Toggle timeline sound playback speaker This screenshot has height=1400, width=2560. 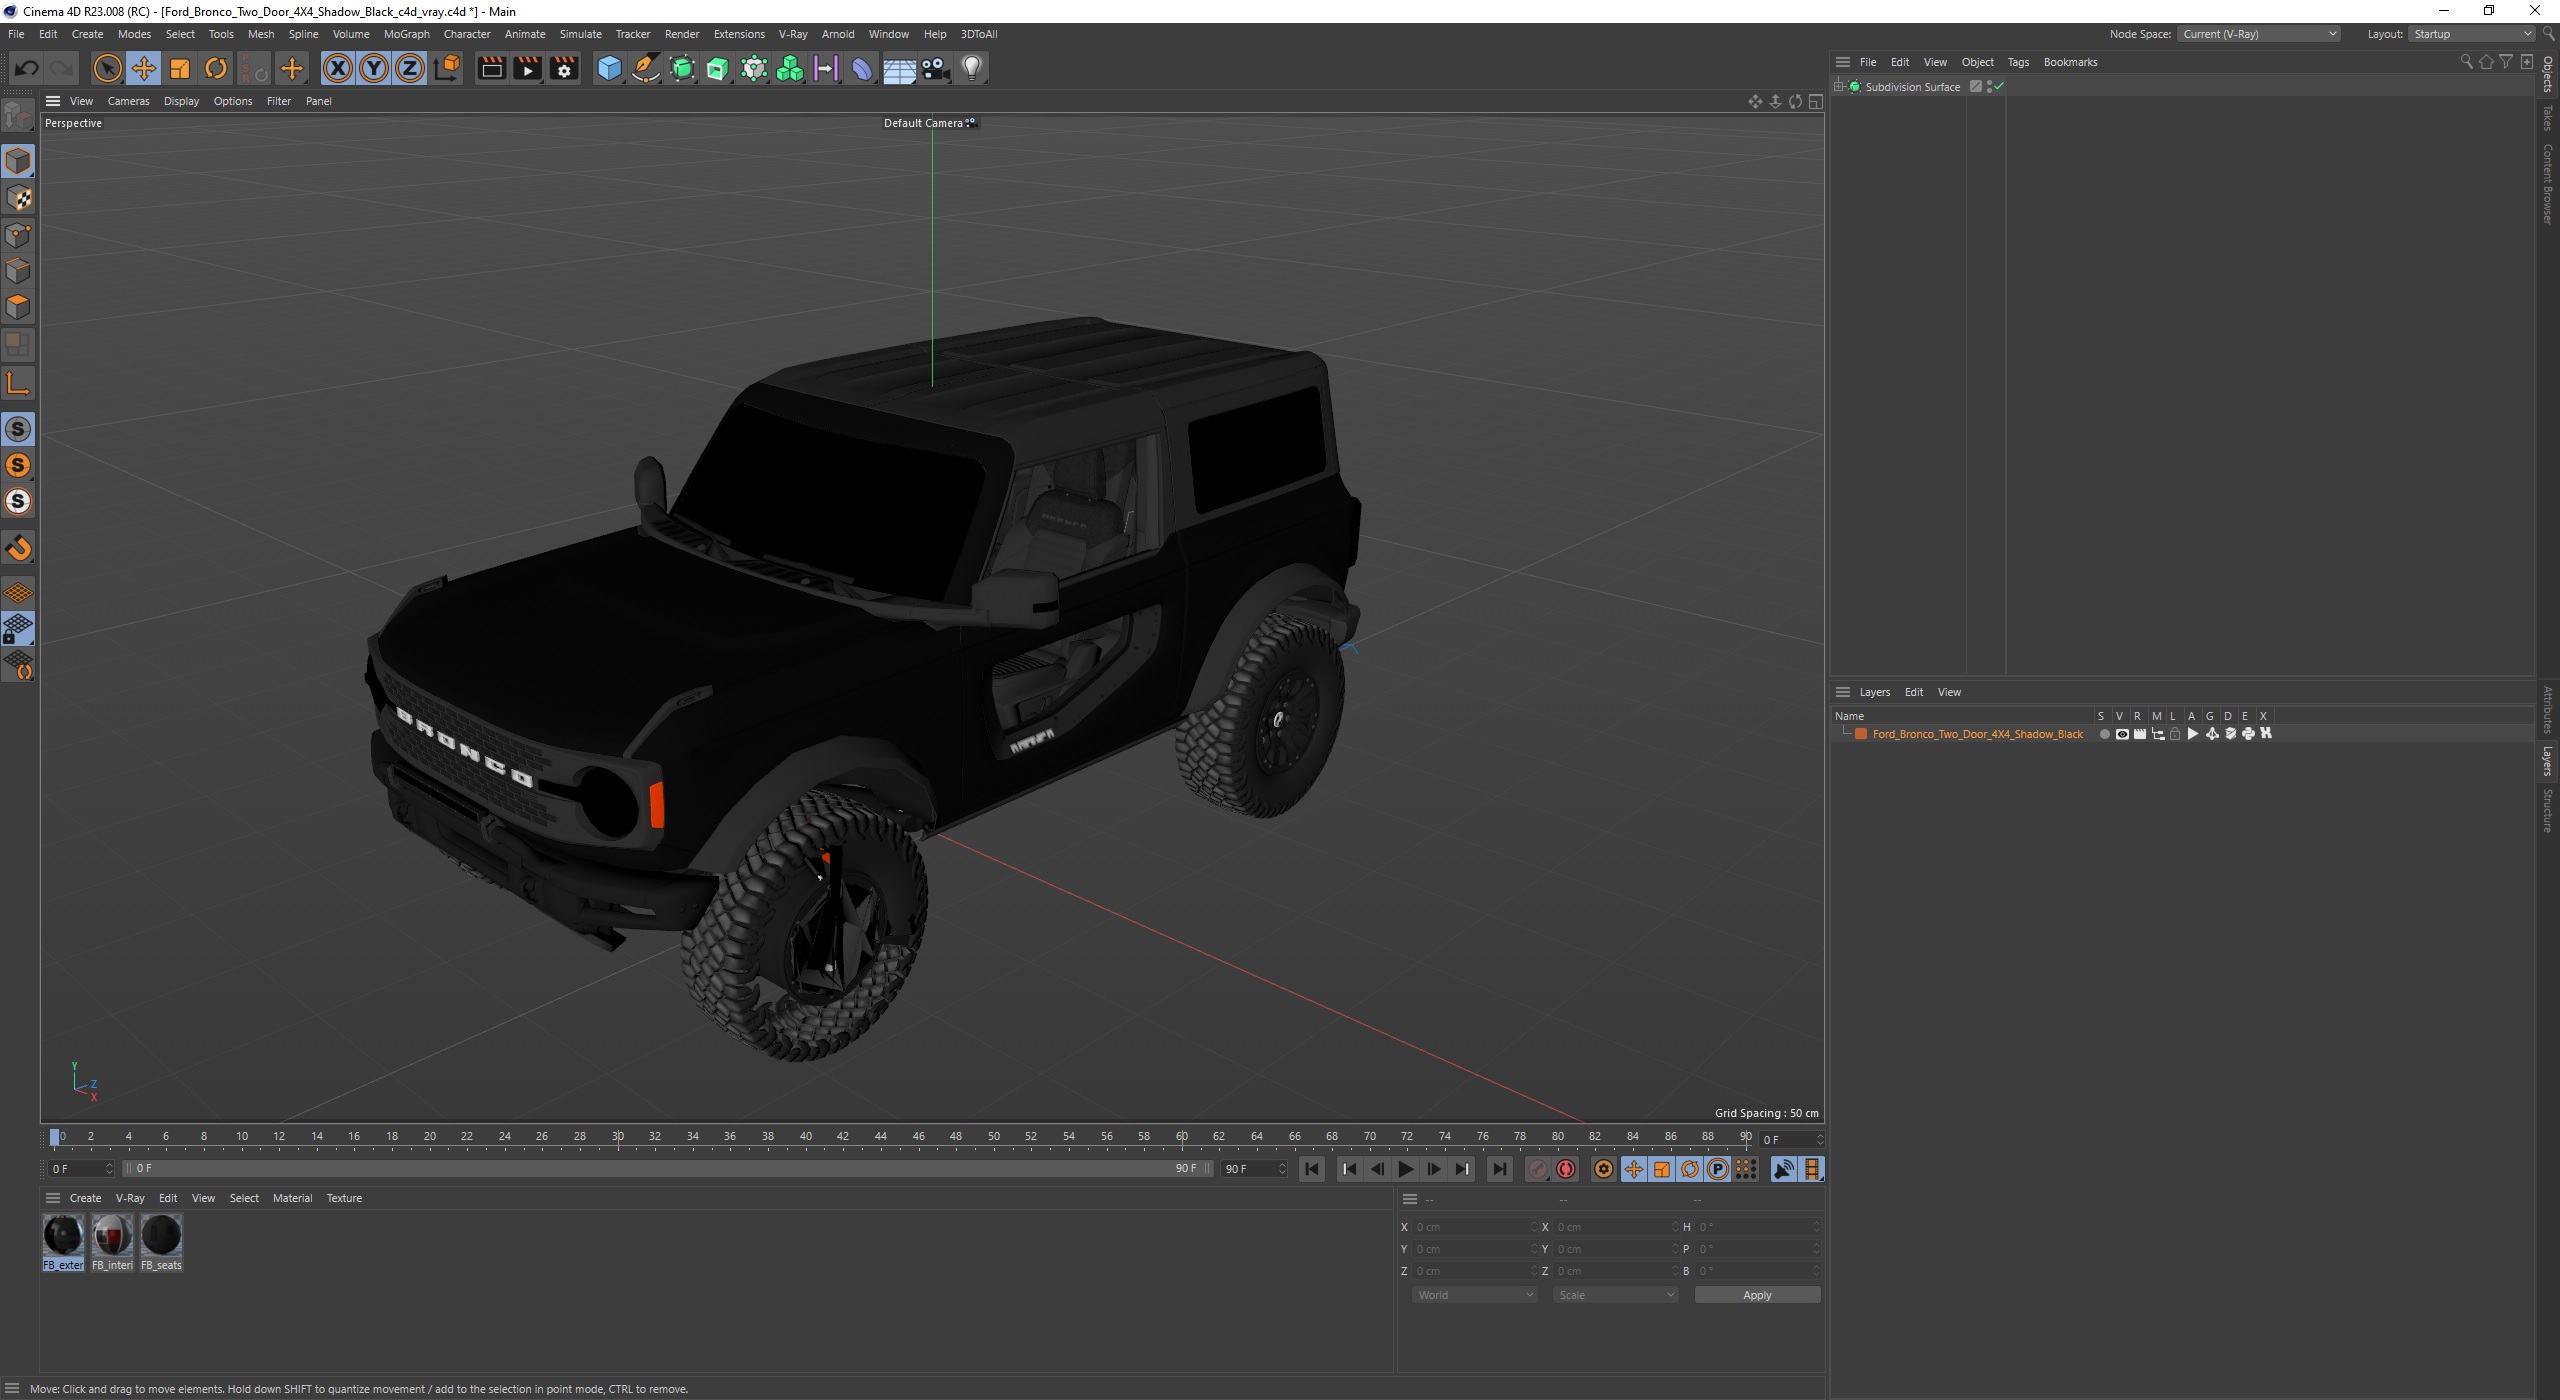(1783, 1169)
